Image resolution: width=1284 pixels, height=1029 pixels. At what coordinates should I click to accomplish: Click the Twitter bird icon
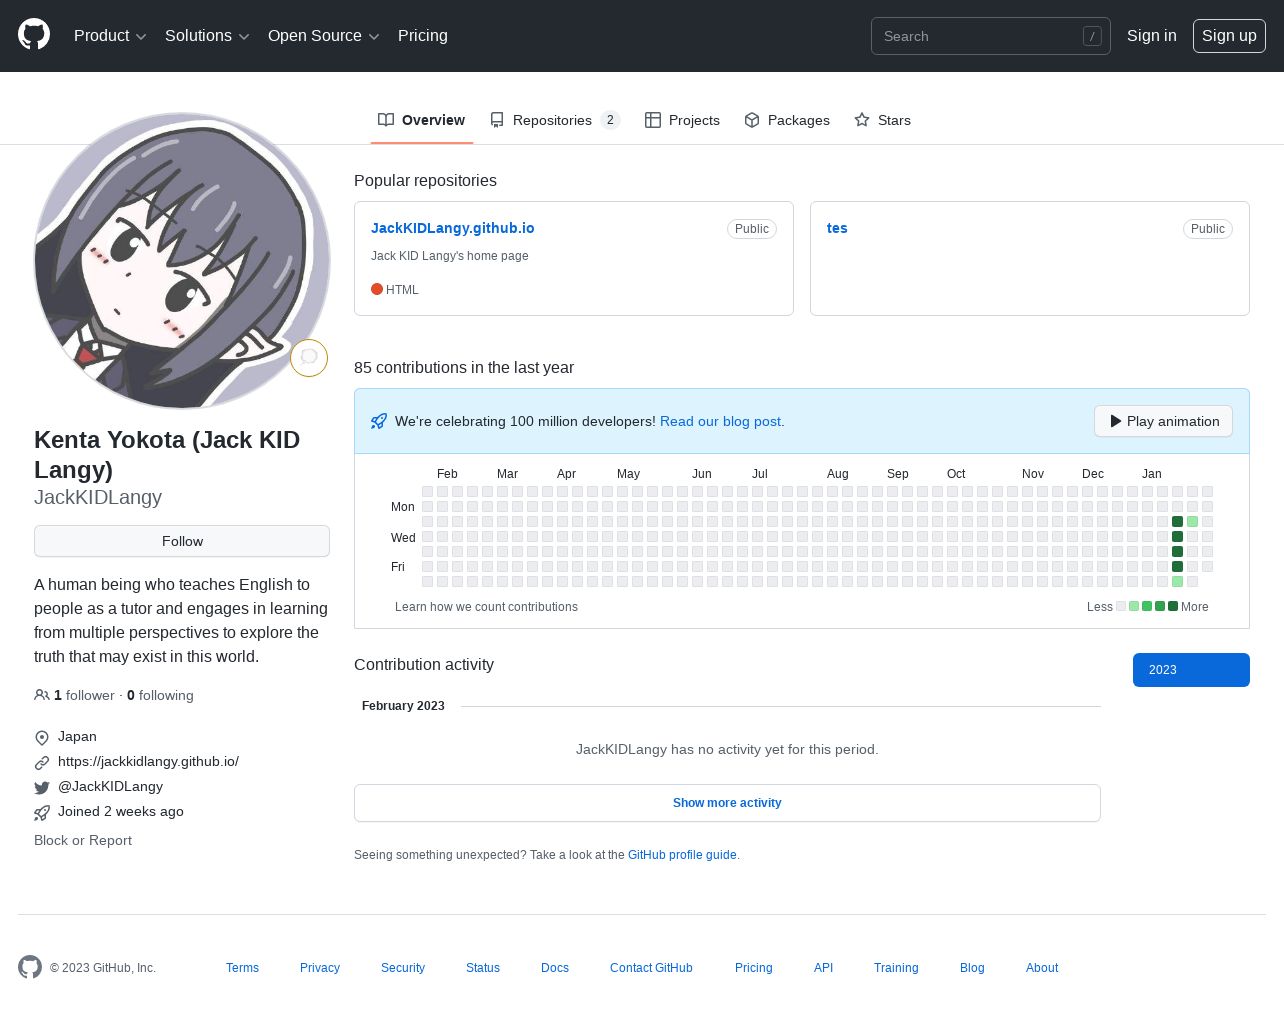42,787
